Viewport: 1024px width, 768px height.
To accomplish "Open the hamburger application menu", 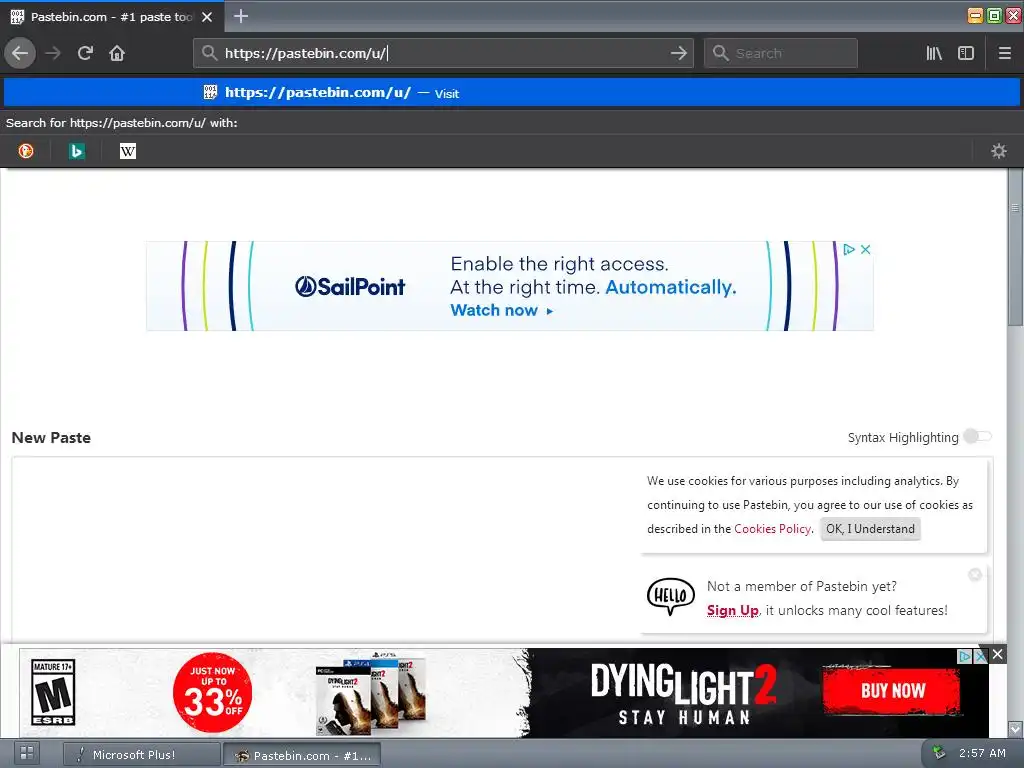I will pos(1004,53).
